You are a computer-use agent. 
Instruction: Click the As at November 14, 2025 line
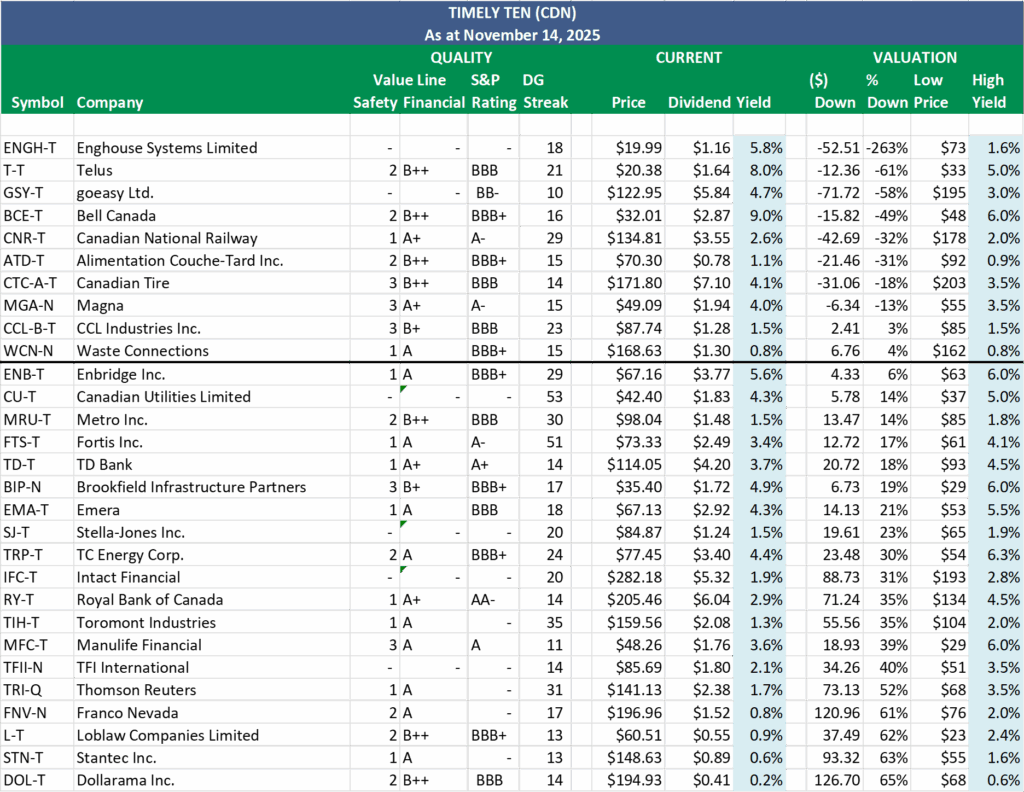tap(512, 35)
